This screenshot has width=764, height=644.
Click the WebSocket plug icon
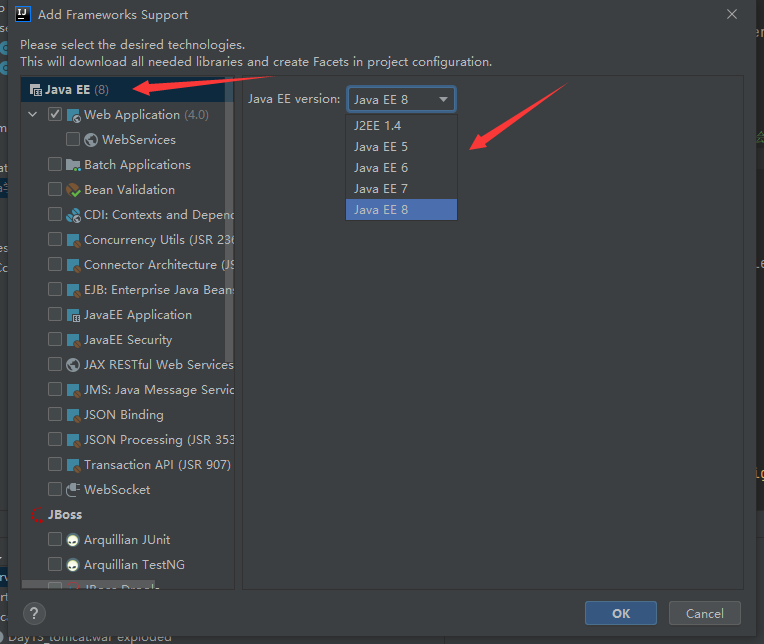point(73,490)
